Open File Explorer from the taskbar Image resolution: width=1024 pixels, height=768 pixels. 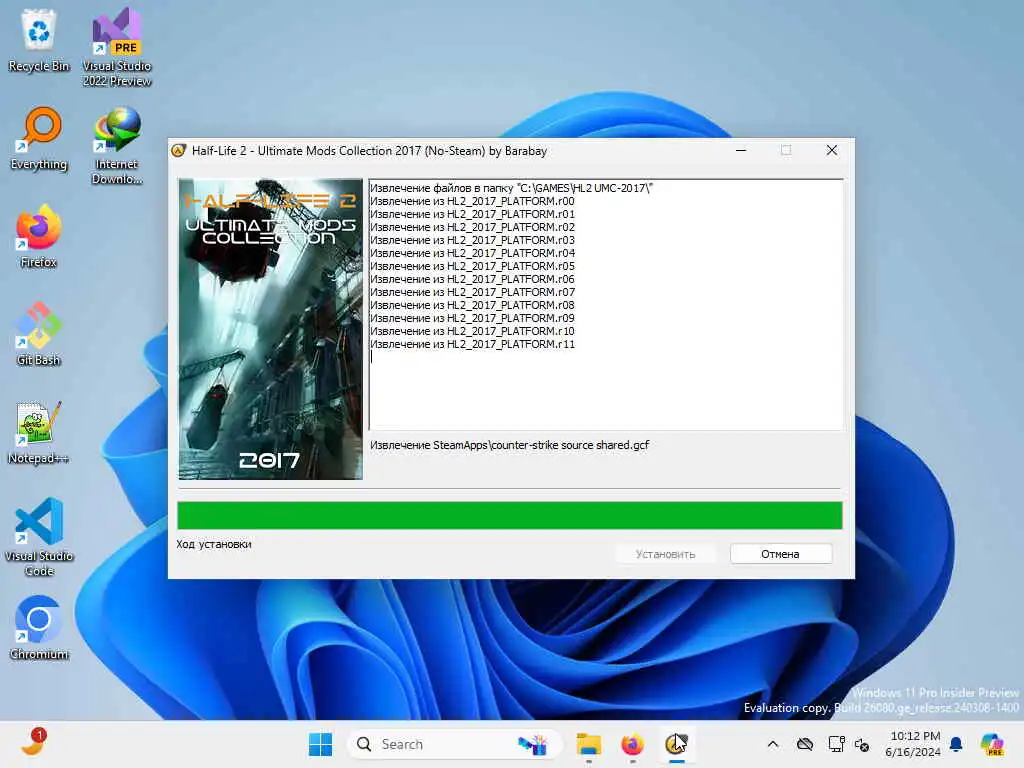[x=588, y=744]
